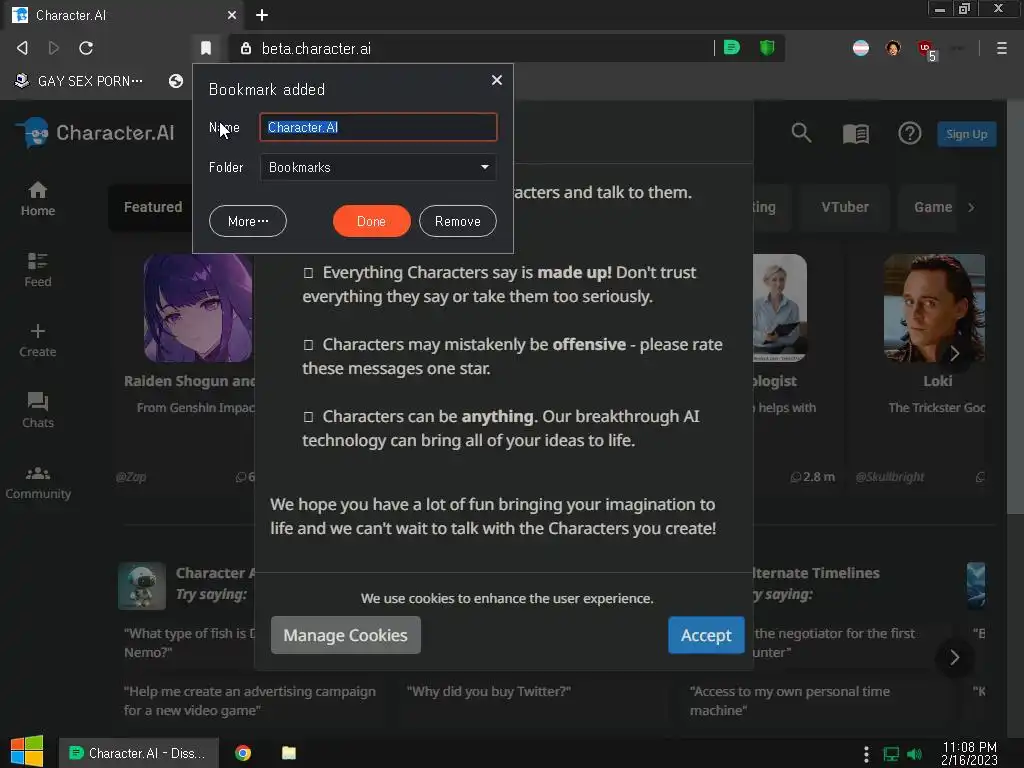Click the Sign Up button
This screenshot has width=1024, height=768.
coord(967,134)
